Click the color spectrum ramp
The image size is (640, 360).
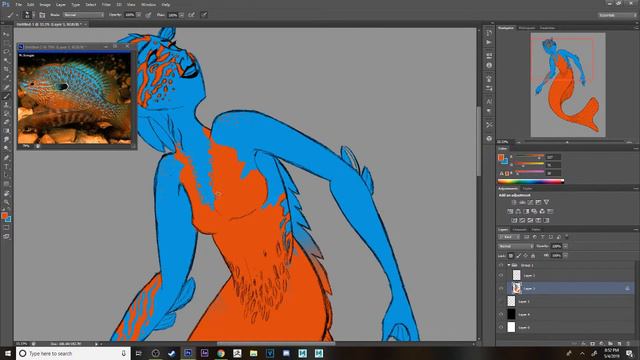click(x=531, y=181)
